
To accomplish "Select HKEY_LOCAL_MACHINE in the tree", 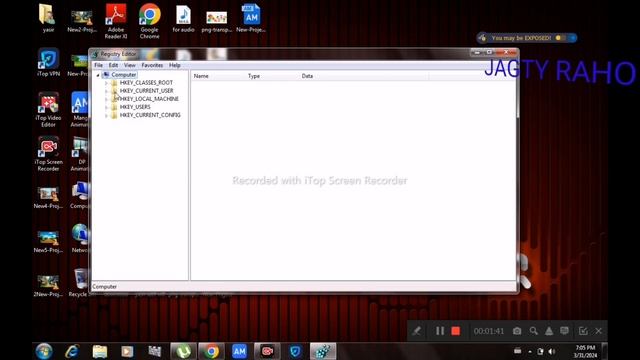I will (x=149, y=99).
